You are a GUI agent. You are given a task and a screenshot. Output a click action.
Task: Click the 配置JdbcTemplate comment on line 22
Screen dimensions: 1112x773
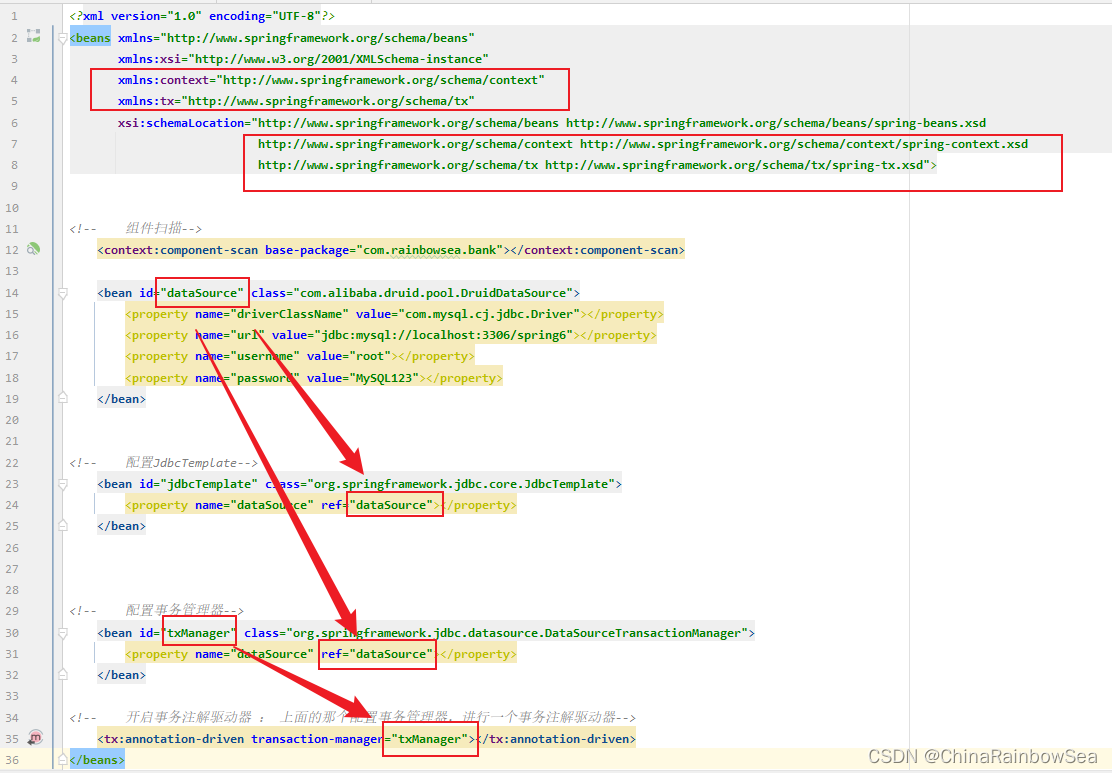[x=164, y=462]
